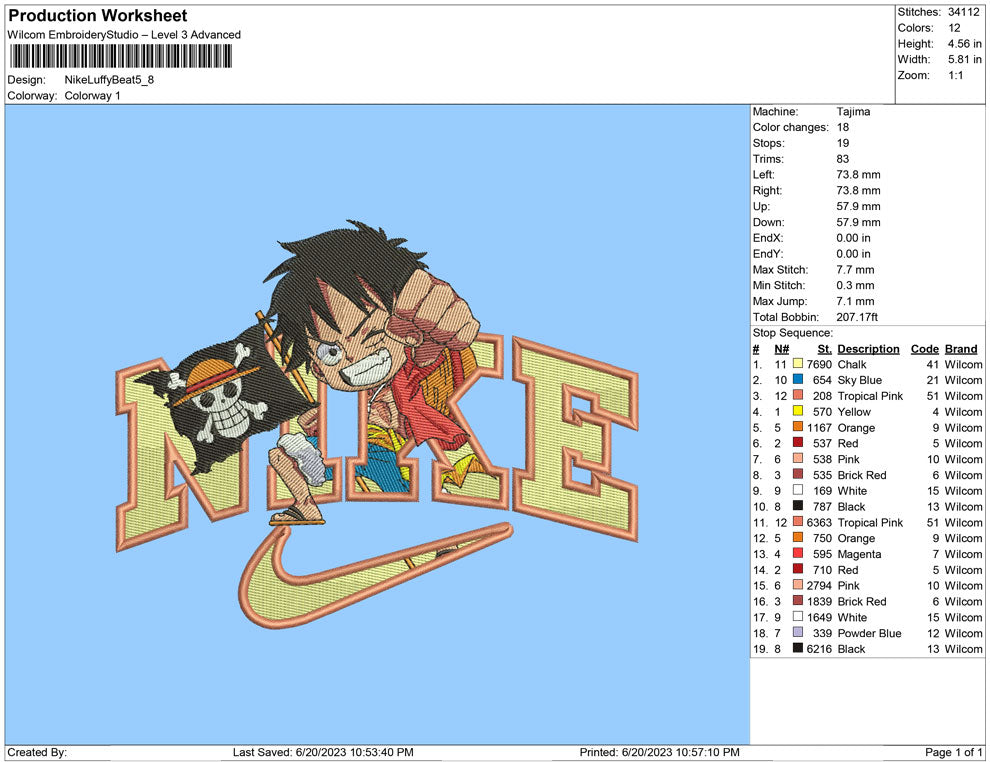The image size is (990, 762).
Task: Click the Wilcom EmbroideryStudio Level 3 Advanced subtitle
Action: [x=124, y=35]
